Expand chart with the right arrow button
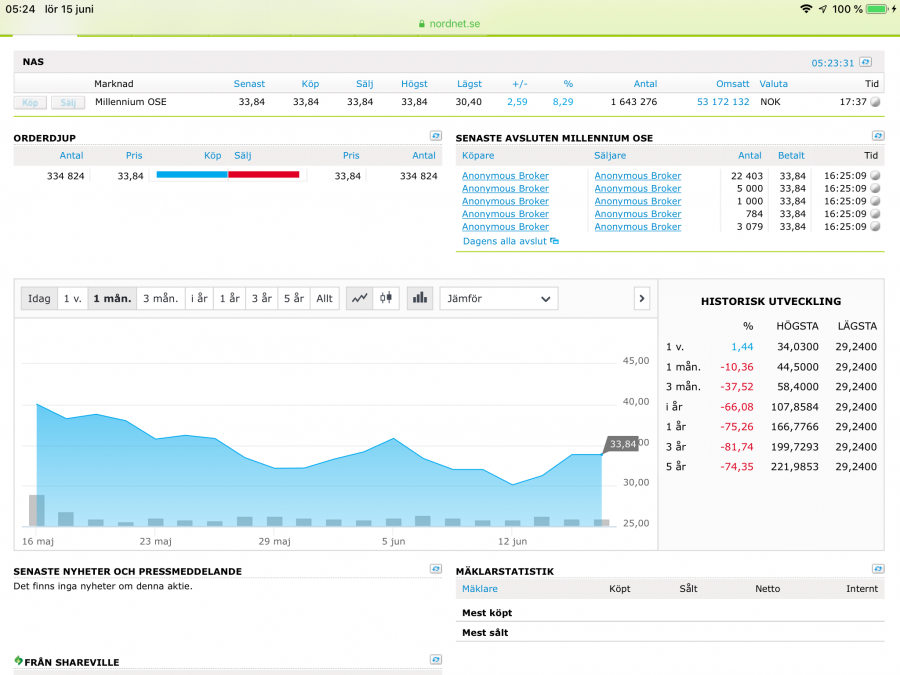 pyautogui.click(x=642, y=298)
